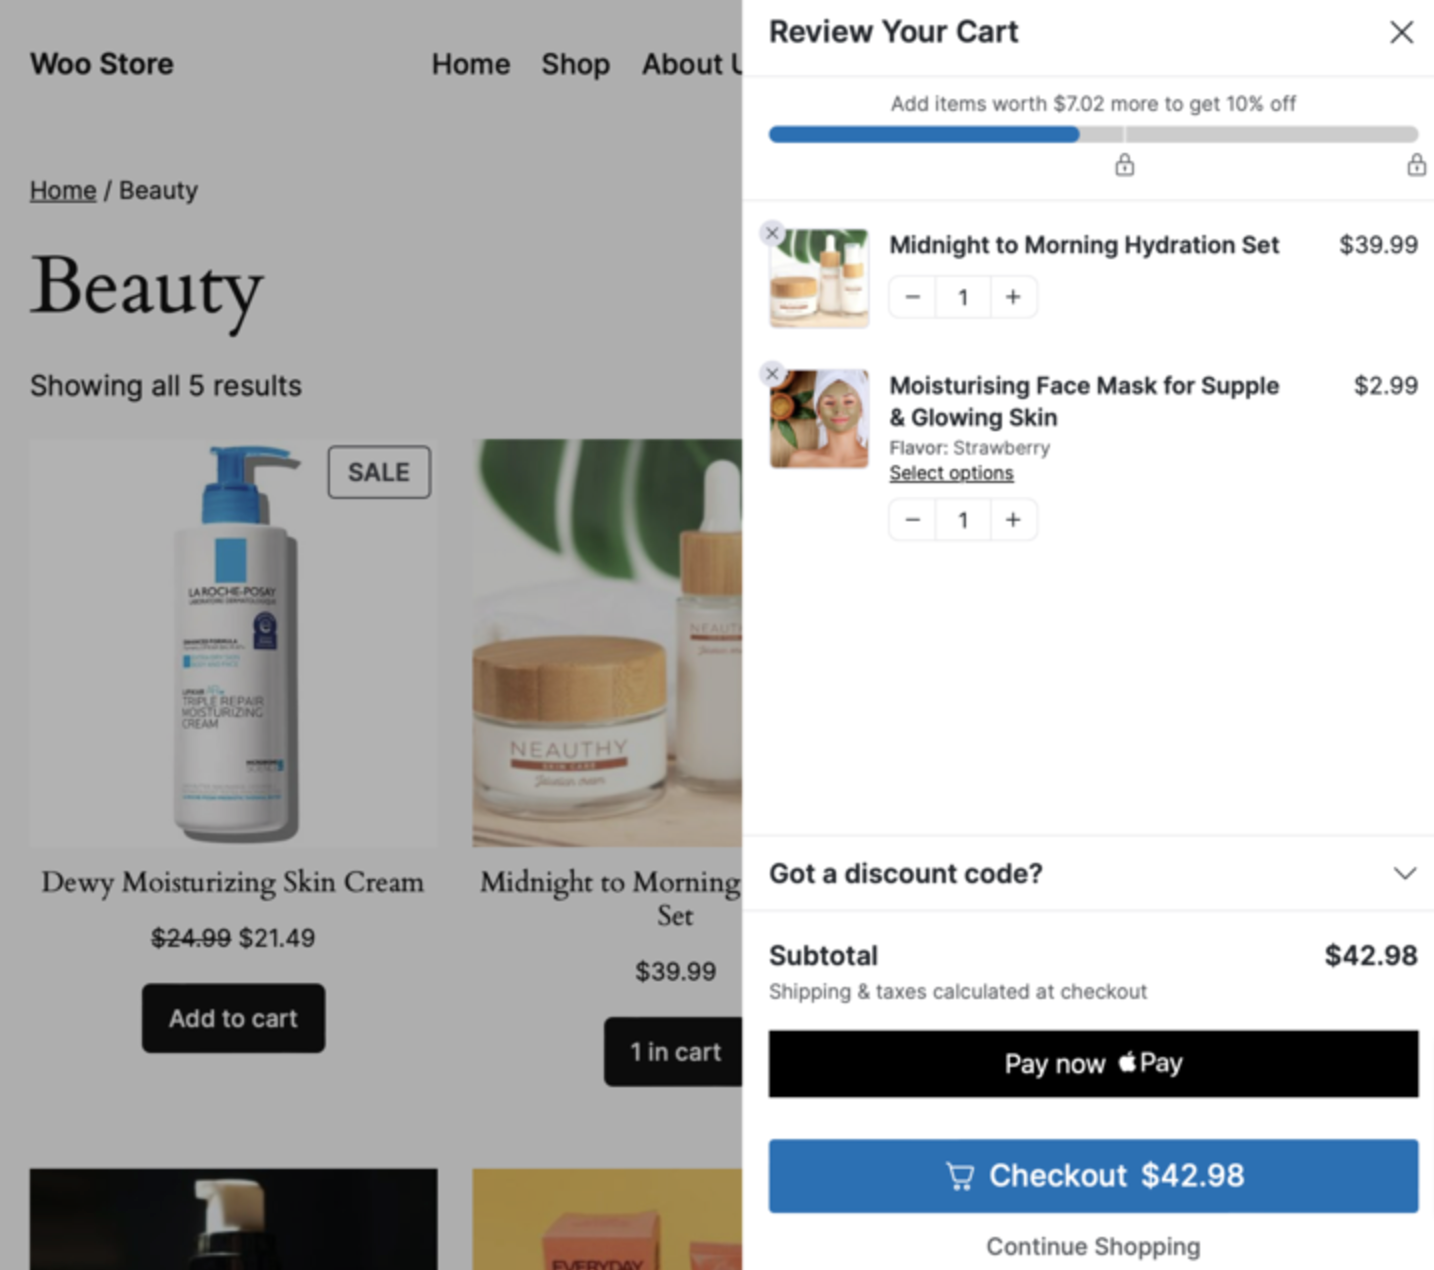Remove the Moisturising Face Mask from cart
Image resolution: width=1434 pixels, height=1270 pixels.
pos(771,373)
